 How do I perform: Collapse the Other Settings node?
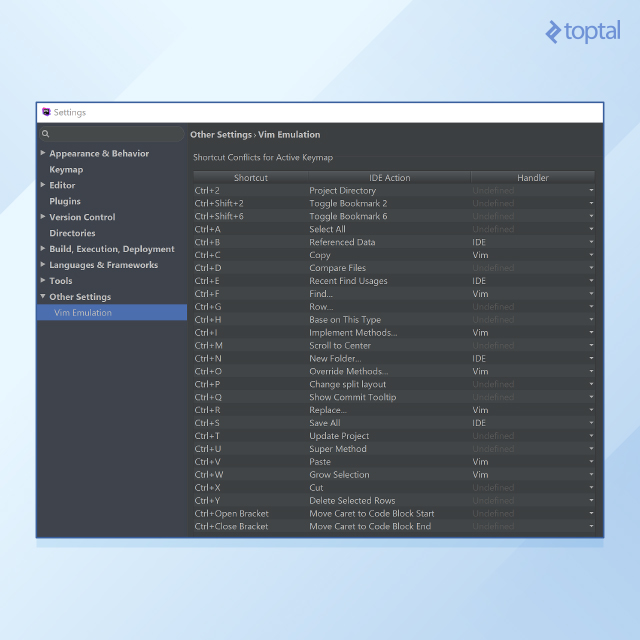43,296
